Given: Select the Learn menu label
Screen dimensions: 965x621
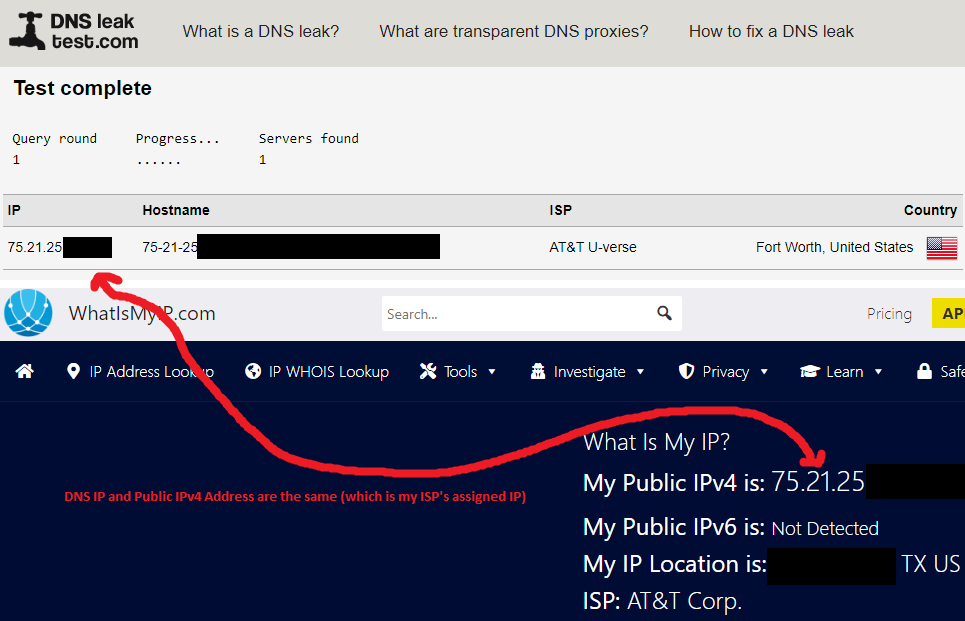Looking at the screenshot, I should (844, 372).
